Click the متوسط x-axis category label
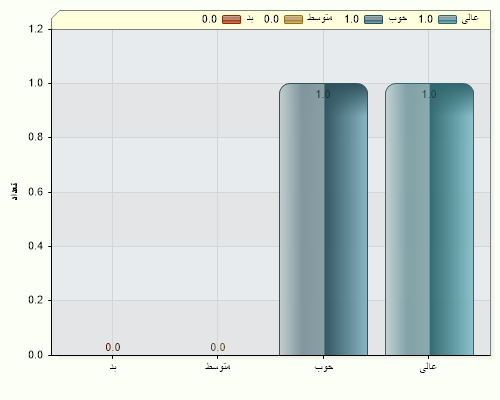Screen dimensions: 500x400 pos(218,366)
